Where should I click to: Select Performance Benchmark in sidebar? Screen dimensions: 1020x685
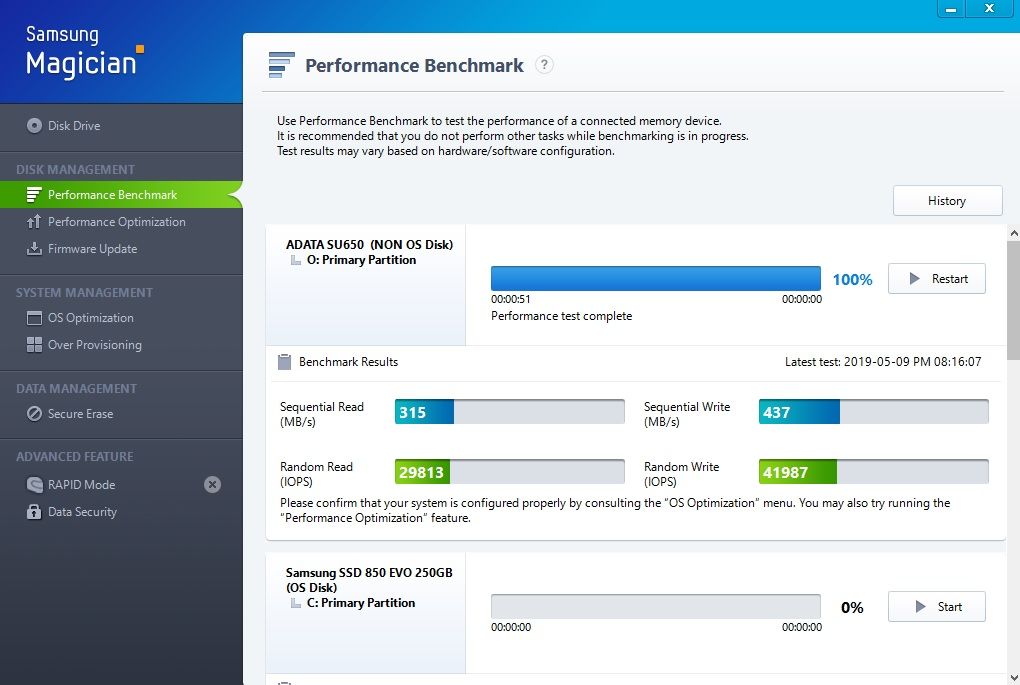pyautogui.click(x=121, y=195)
